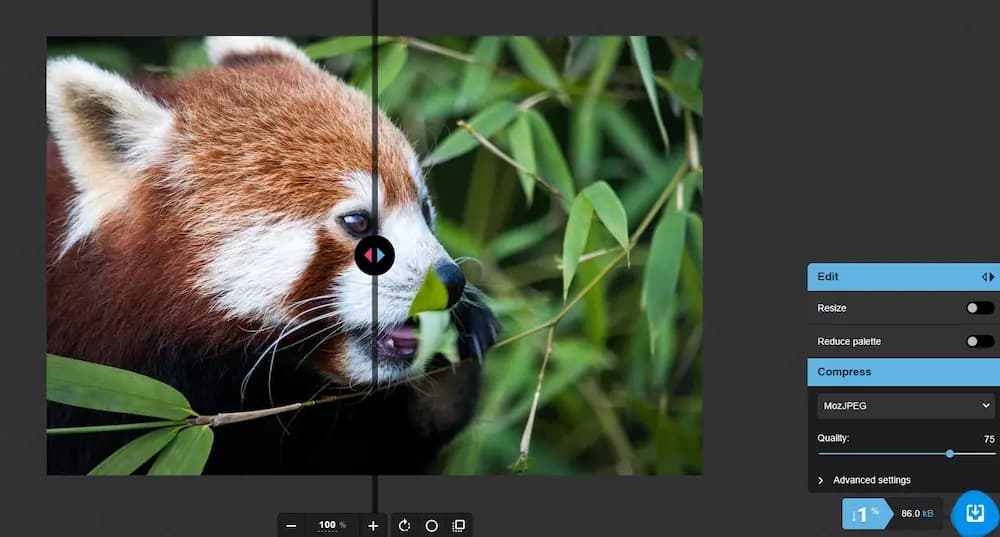
Task: Click the Resize label
Action: pos(832,308)
